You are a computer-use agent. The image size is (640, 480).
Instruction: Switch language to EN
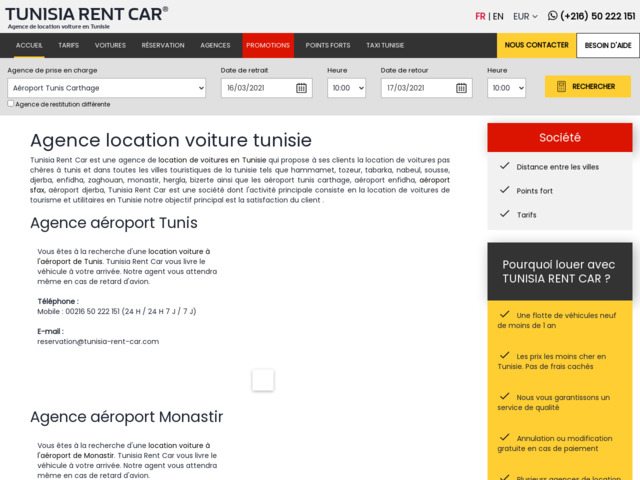point(498,16)
